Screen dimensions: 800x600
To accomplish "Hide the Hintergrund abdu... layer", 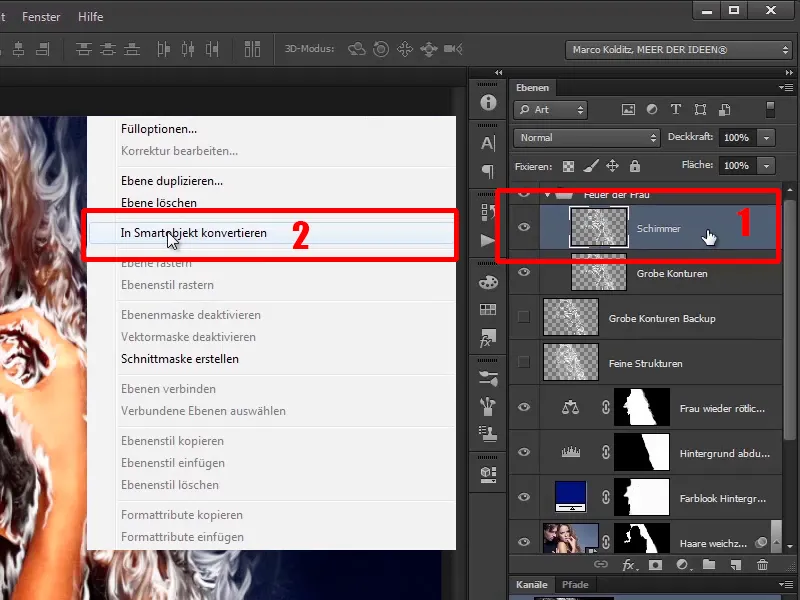I will pyautogui.click(x=524, y=452).
